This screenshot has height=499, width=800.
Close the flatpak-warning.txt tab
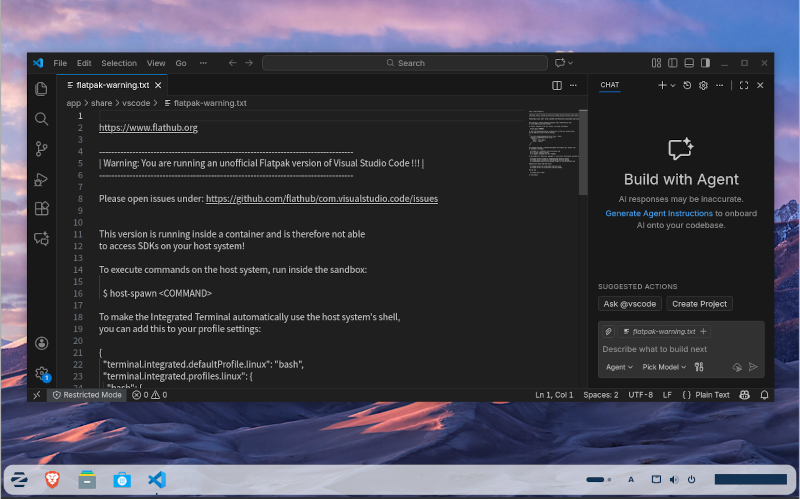pyautogui.click(x=158, y=85)
